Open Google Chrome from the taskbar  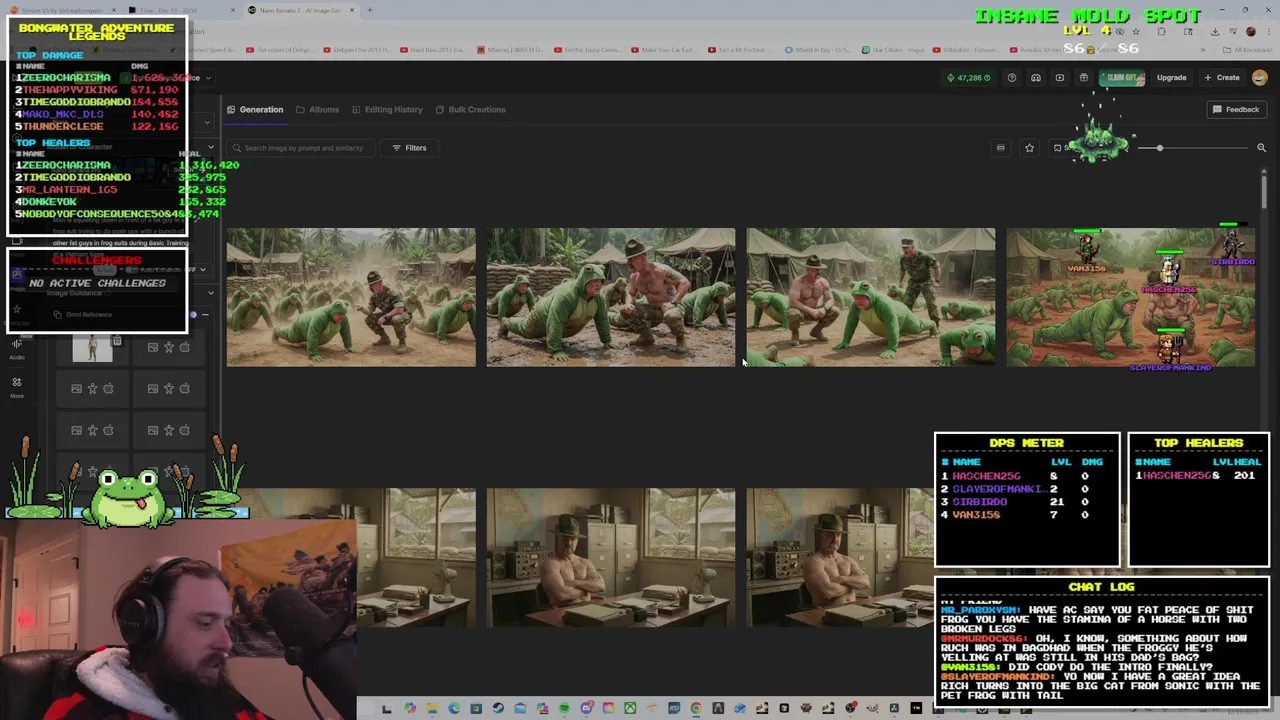coord(696,709)
